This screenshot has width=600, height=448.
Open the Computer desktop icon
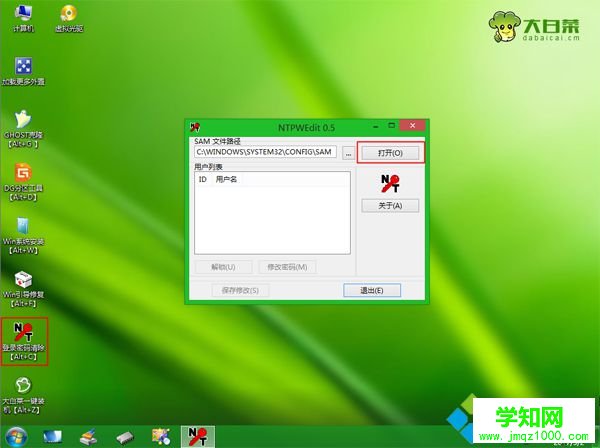coord(23,18)
